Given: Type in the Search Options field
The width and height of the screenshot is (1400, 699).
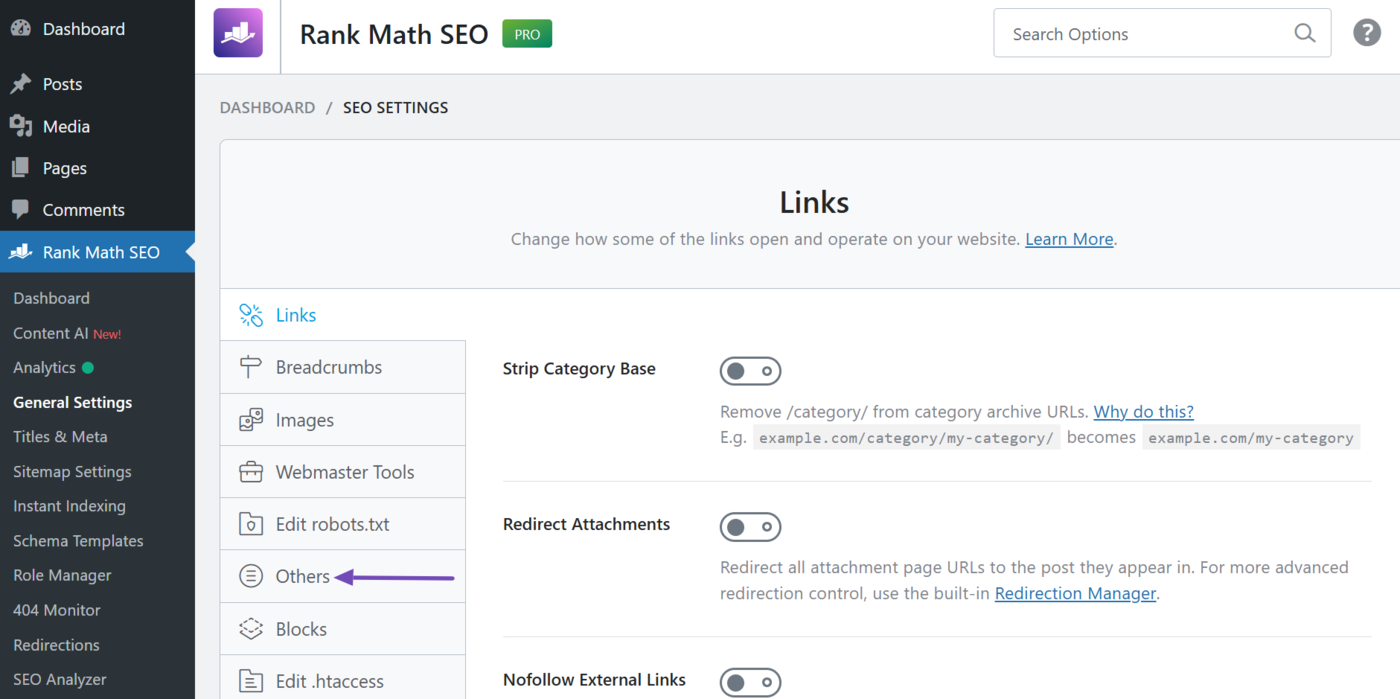Looking at the screenshot, I should 1145,34.
